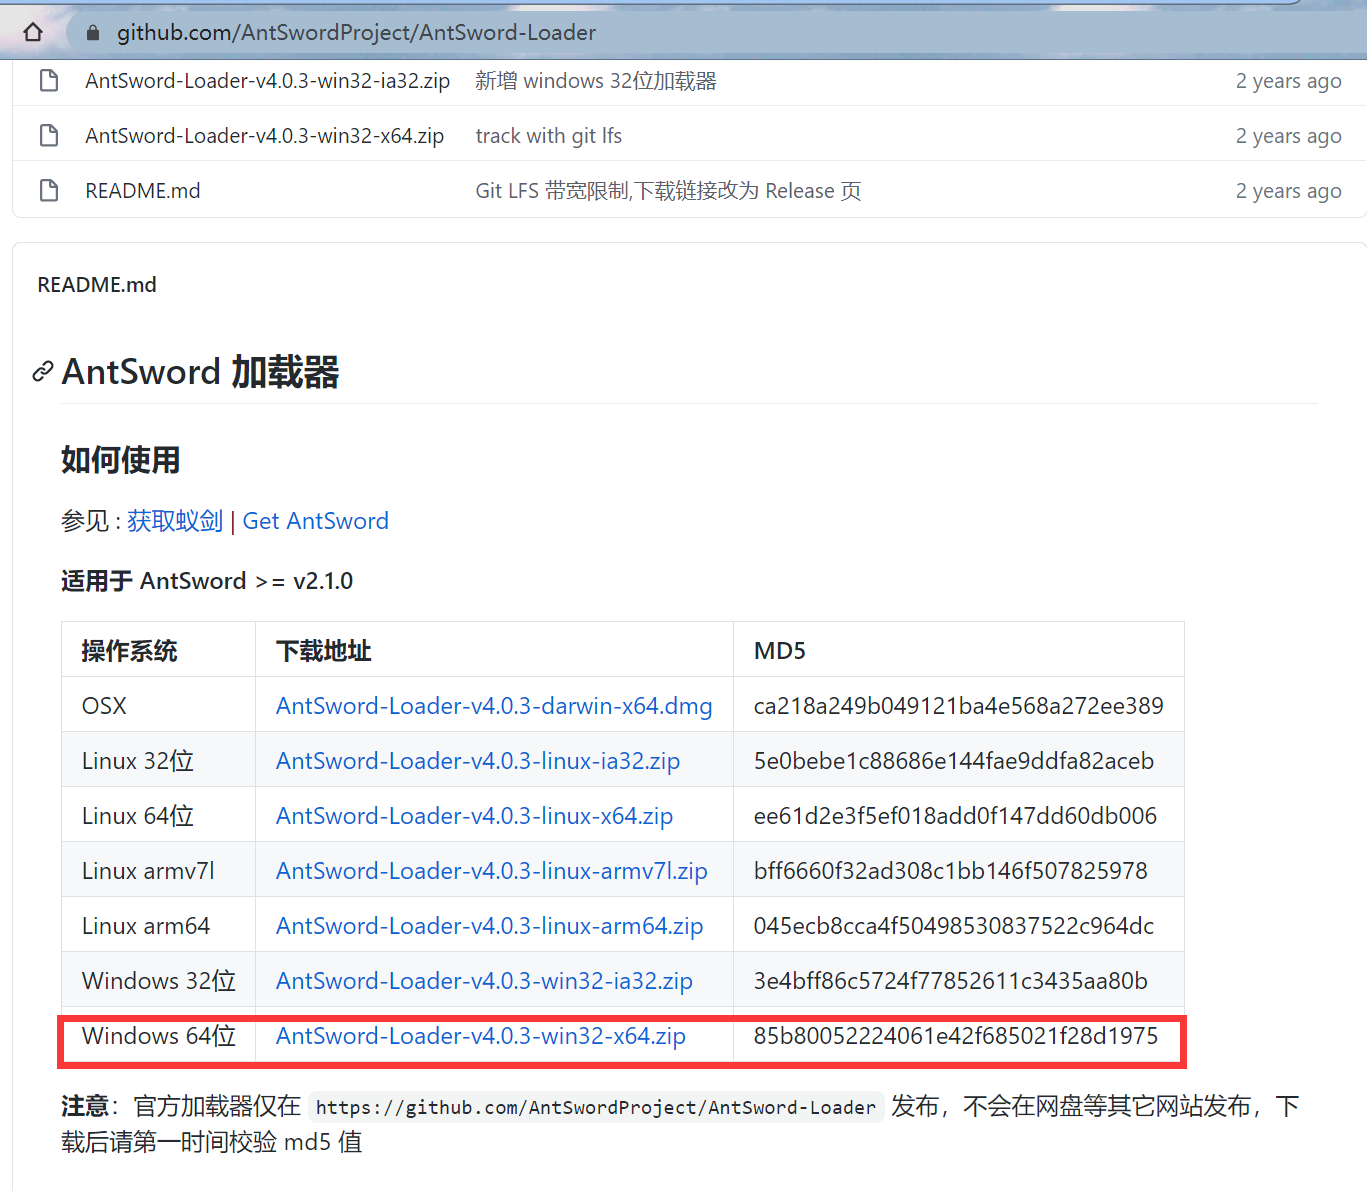Click MD5 ee61d2e3f5ef018add0f147dd60db006
The image size is (1367, 1191).
(x=955, y=816)
